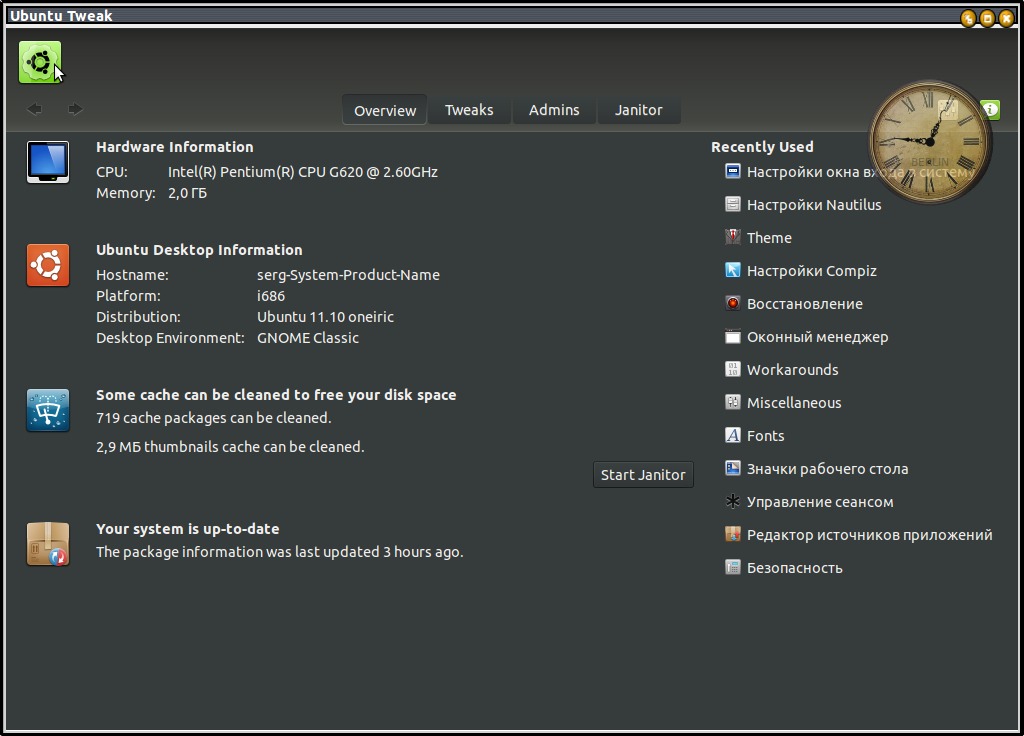
Task: Open the Fonts entry
Action: point(765,436)
